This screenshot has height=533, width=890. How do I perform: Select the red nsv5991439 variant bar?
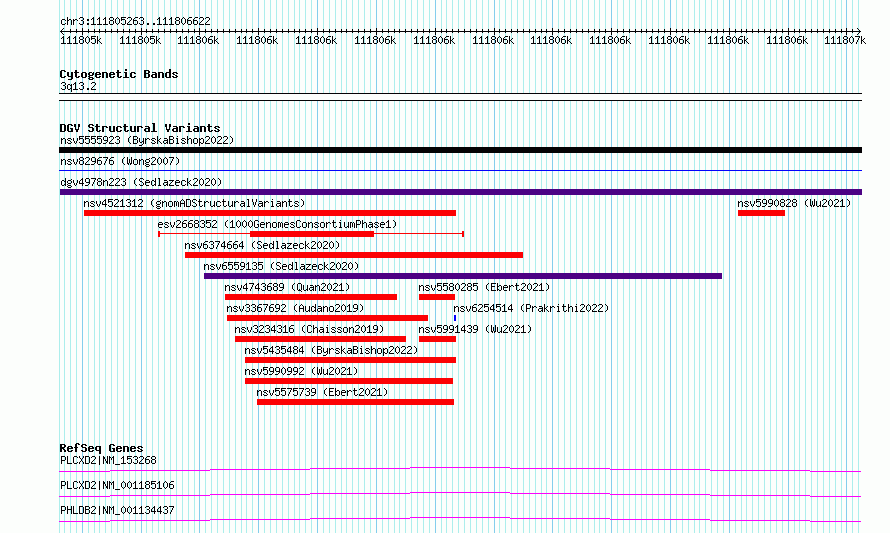pyautogui.click(x=437, y=339)
